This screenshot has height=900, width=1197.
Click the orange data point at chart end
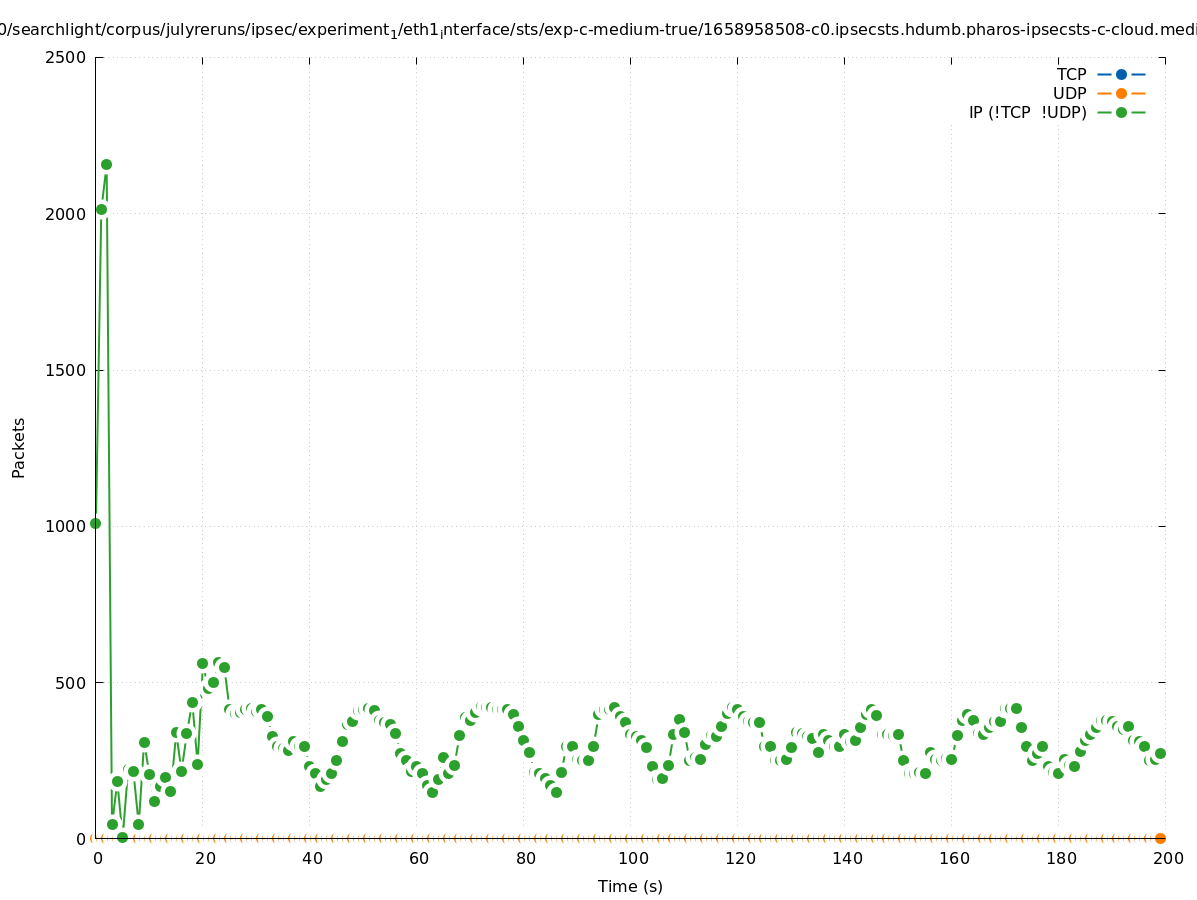point(1160,838)
